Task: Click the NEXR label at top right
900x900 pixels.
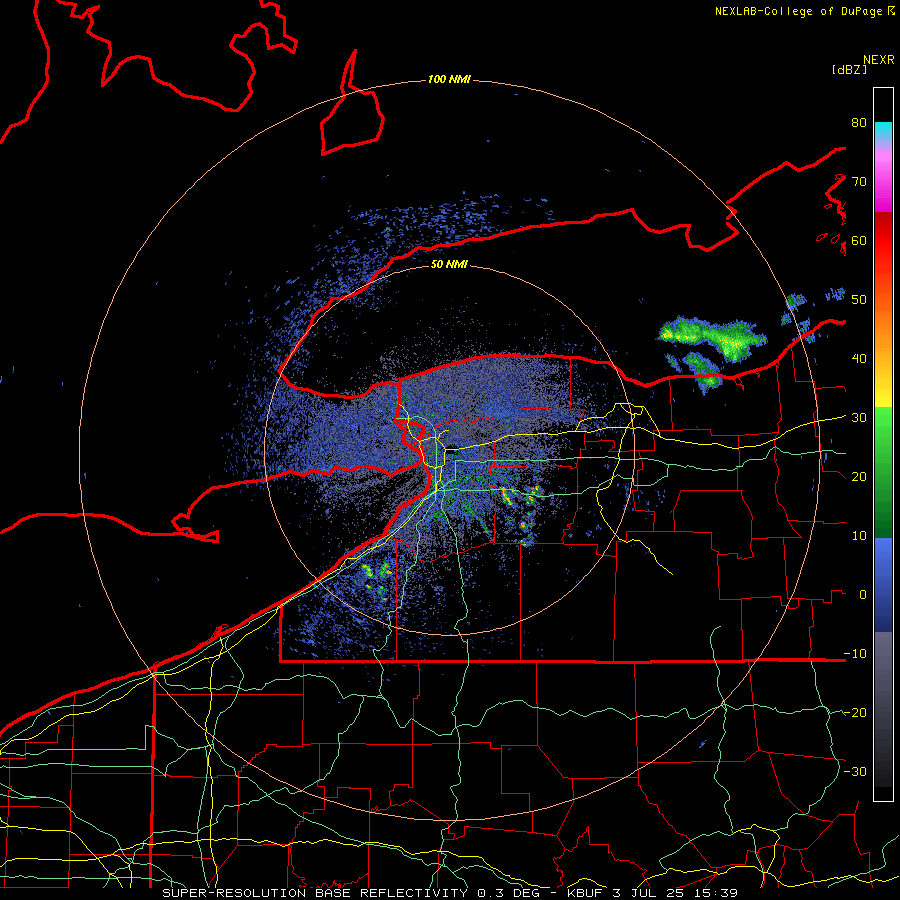Action: (879, 60)
